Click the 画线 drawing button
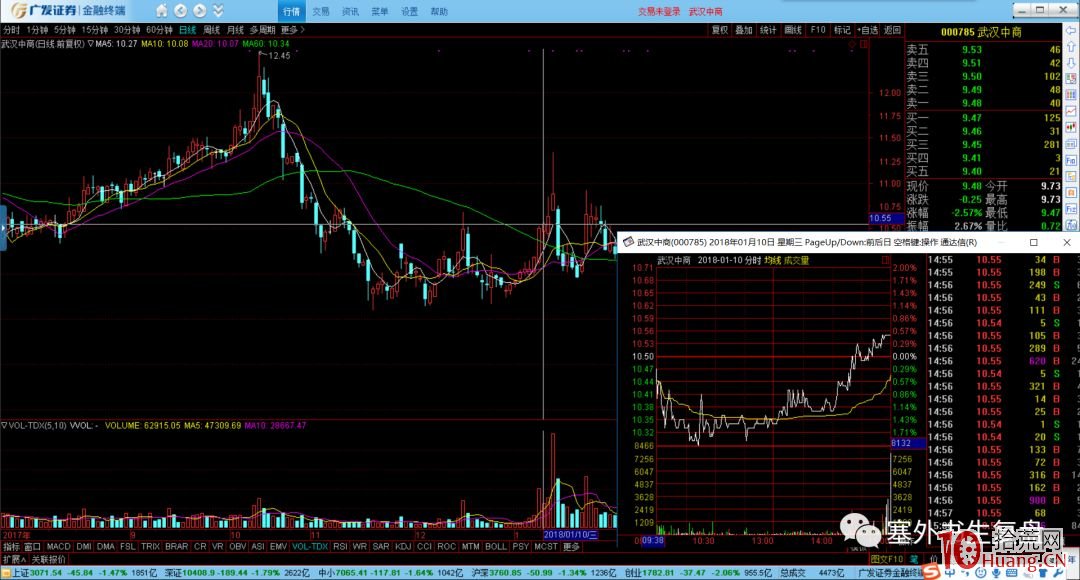Viewport: 1080px width, 580px height. pyautogui.click(x=793, y=30)
